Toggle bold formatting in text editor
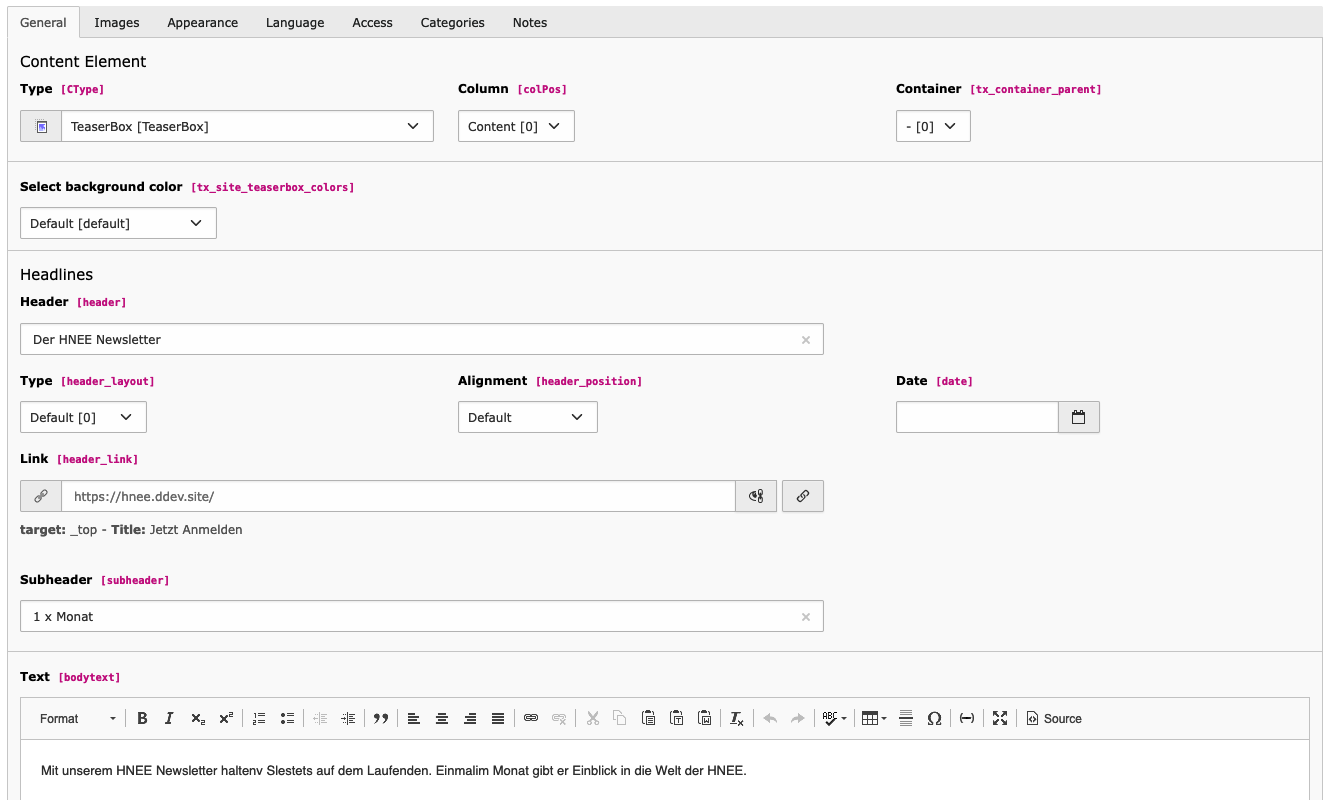 (x=142, y=719)
